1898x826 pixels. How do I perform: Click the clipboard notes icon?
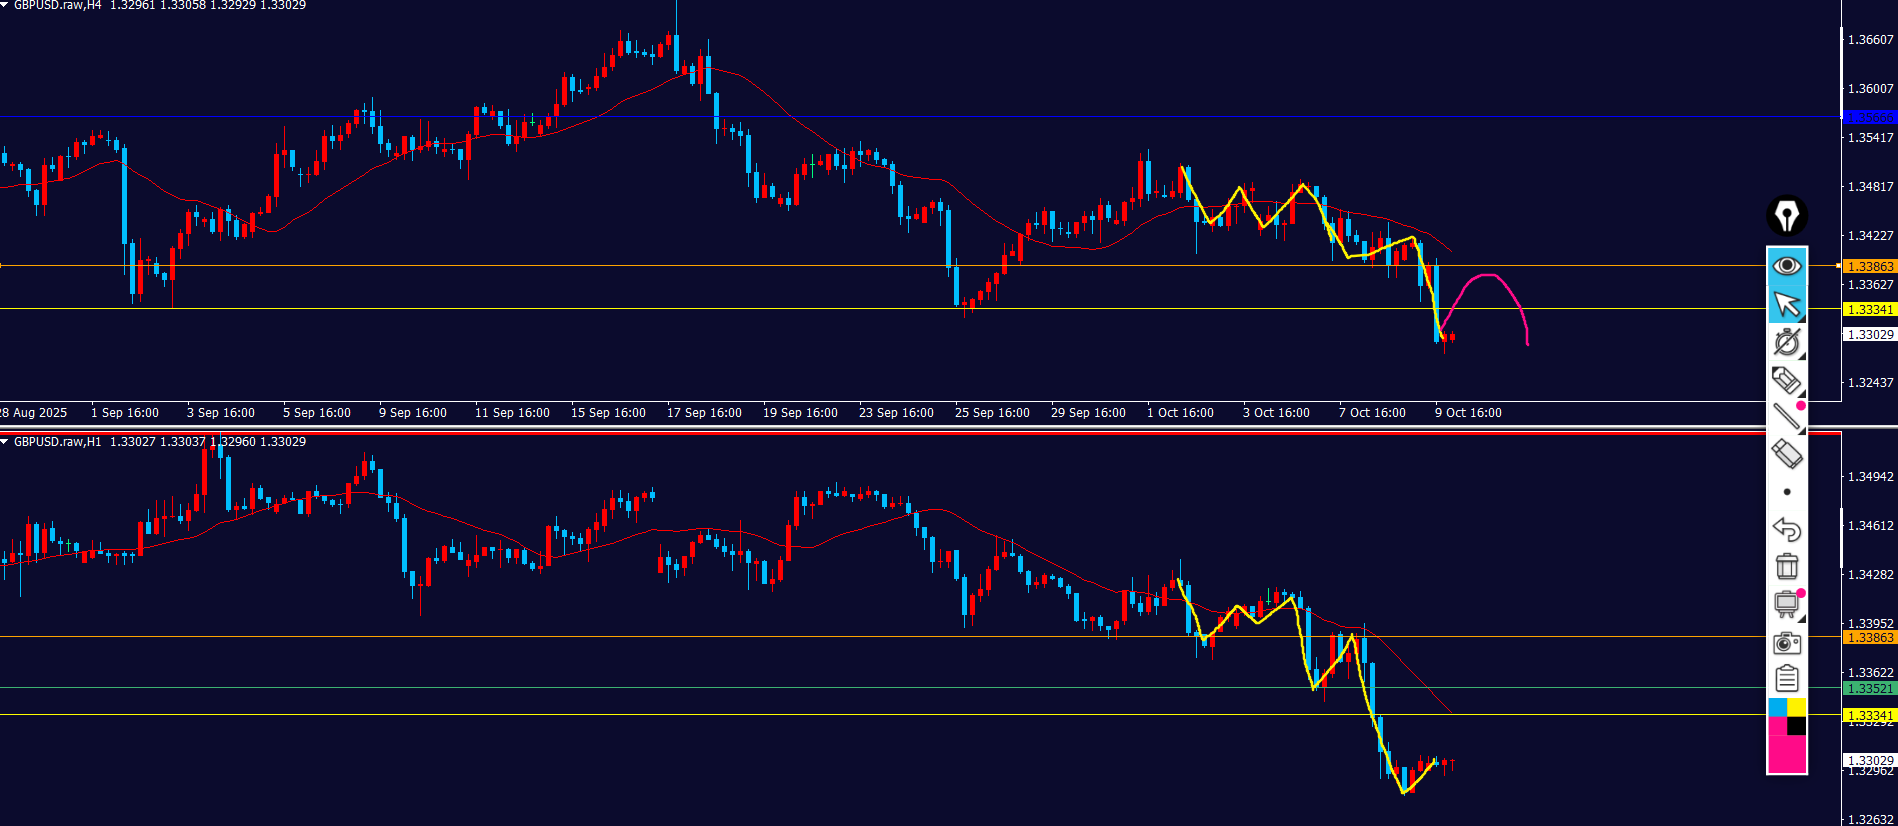point(1787,679)
